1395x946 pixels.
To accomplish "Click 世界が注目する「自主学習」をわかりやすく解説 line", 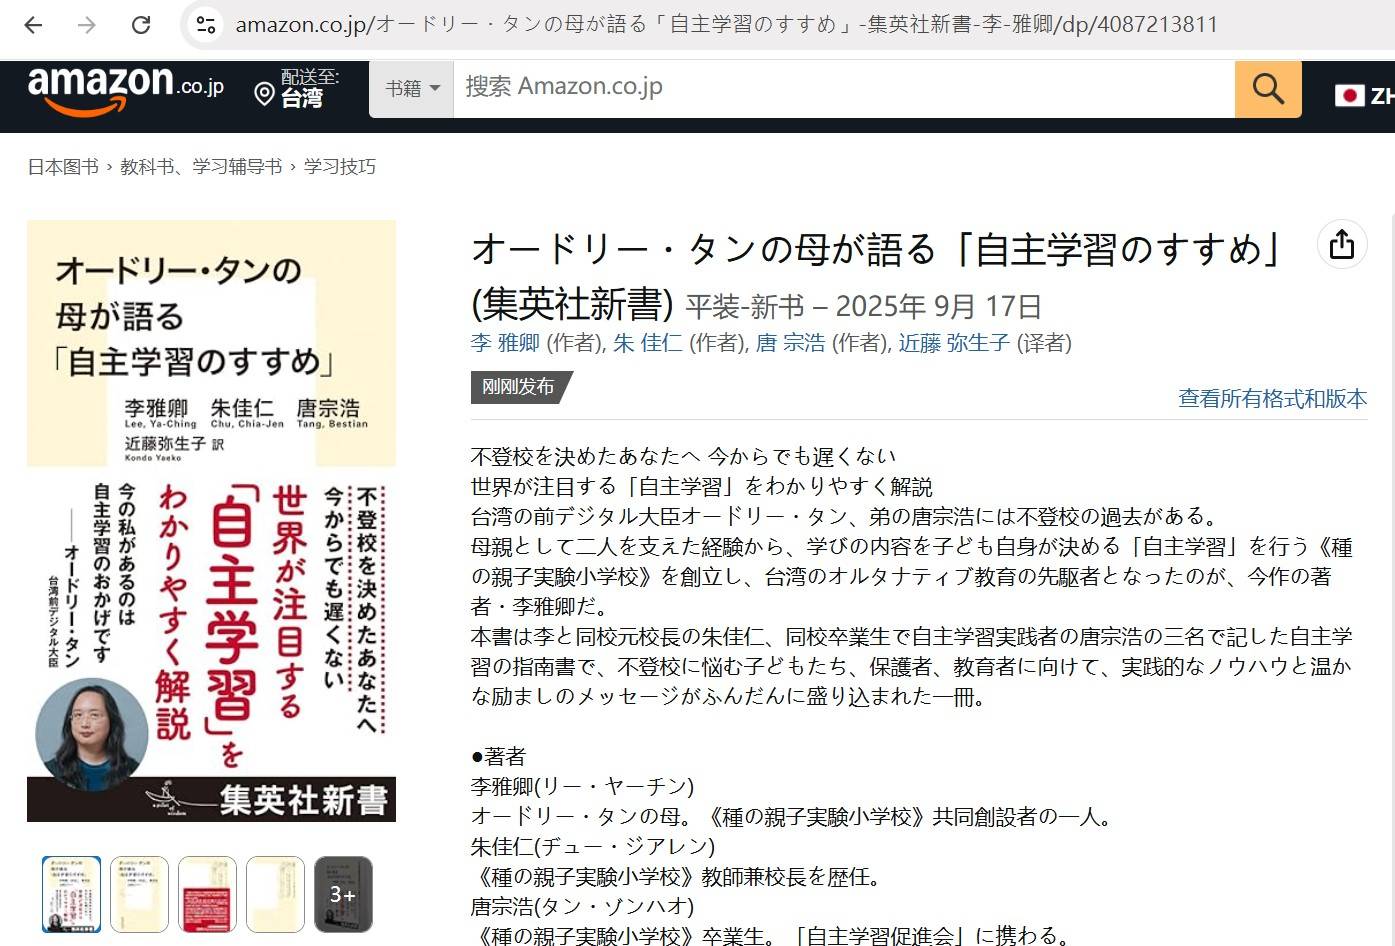I will pos(701,487).
